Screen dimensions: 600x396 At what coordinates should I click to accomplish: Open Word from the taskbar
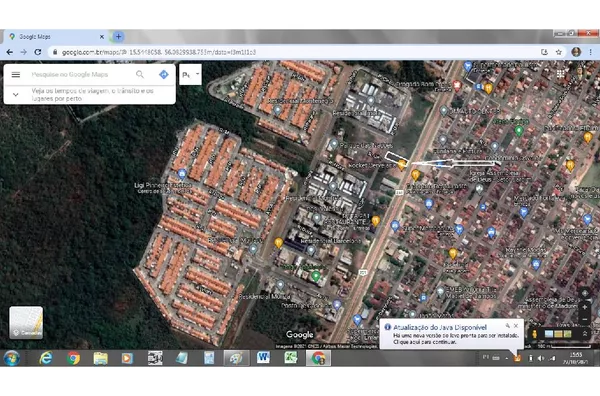(263, 358)
